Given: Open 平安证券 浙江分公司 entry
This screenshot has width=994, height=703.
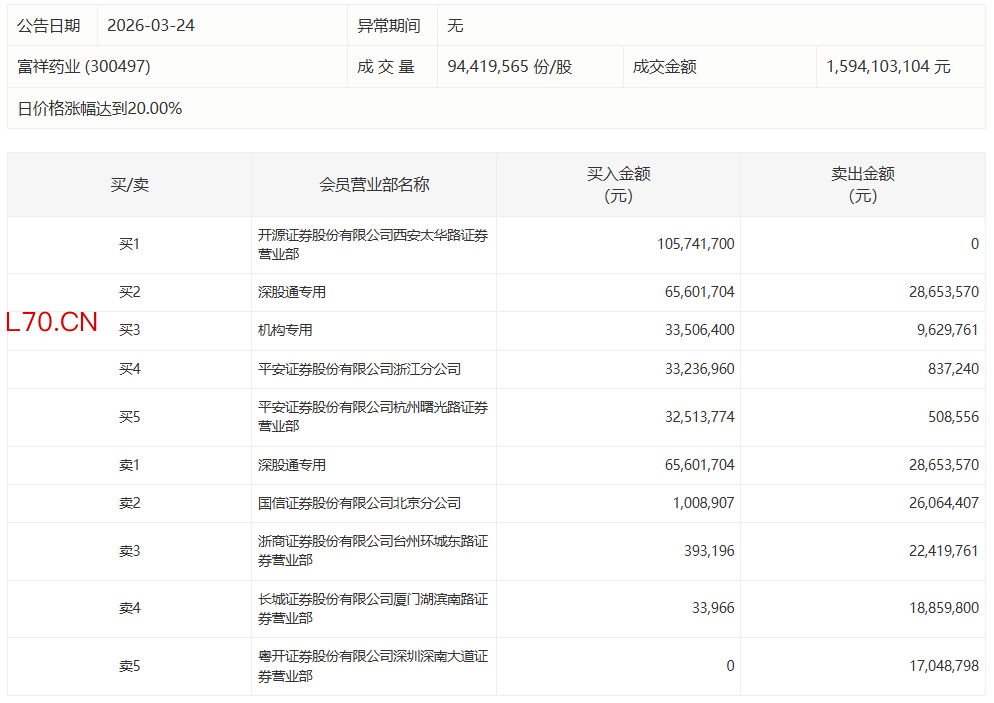Looking at the screenshot, I should tap(359, 369).
